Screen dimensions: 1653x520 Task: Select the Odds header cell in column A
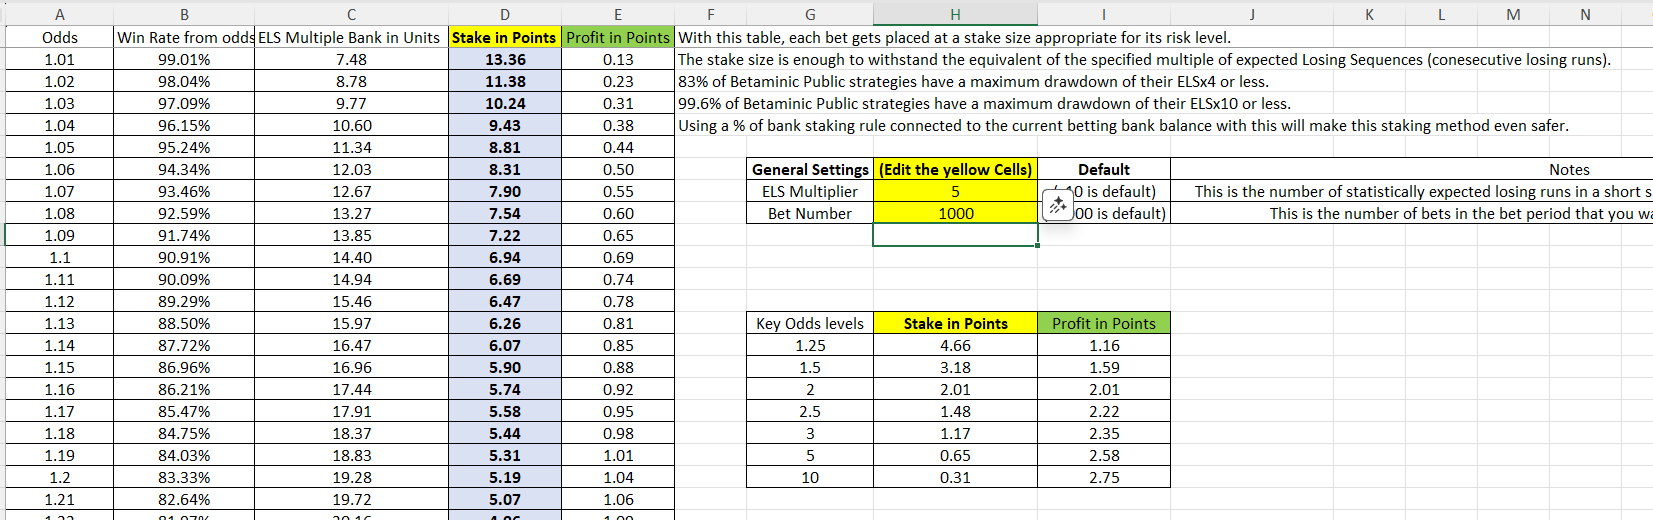point(60,37)
